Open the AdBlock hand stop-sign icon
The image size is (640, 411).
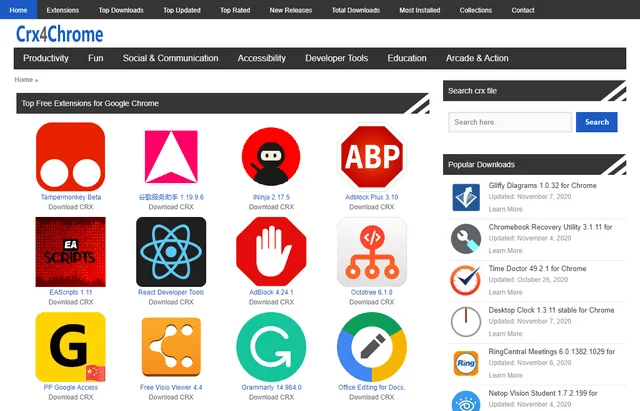point(271,252)
